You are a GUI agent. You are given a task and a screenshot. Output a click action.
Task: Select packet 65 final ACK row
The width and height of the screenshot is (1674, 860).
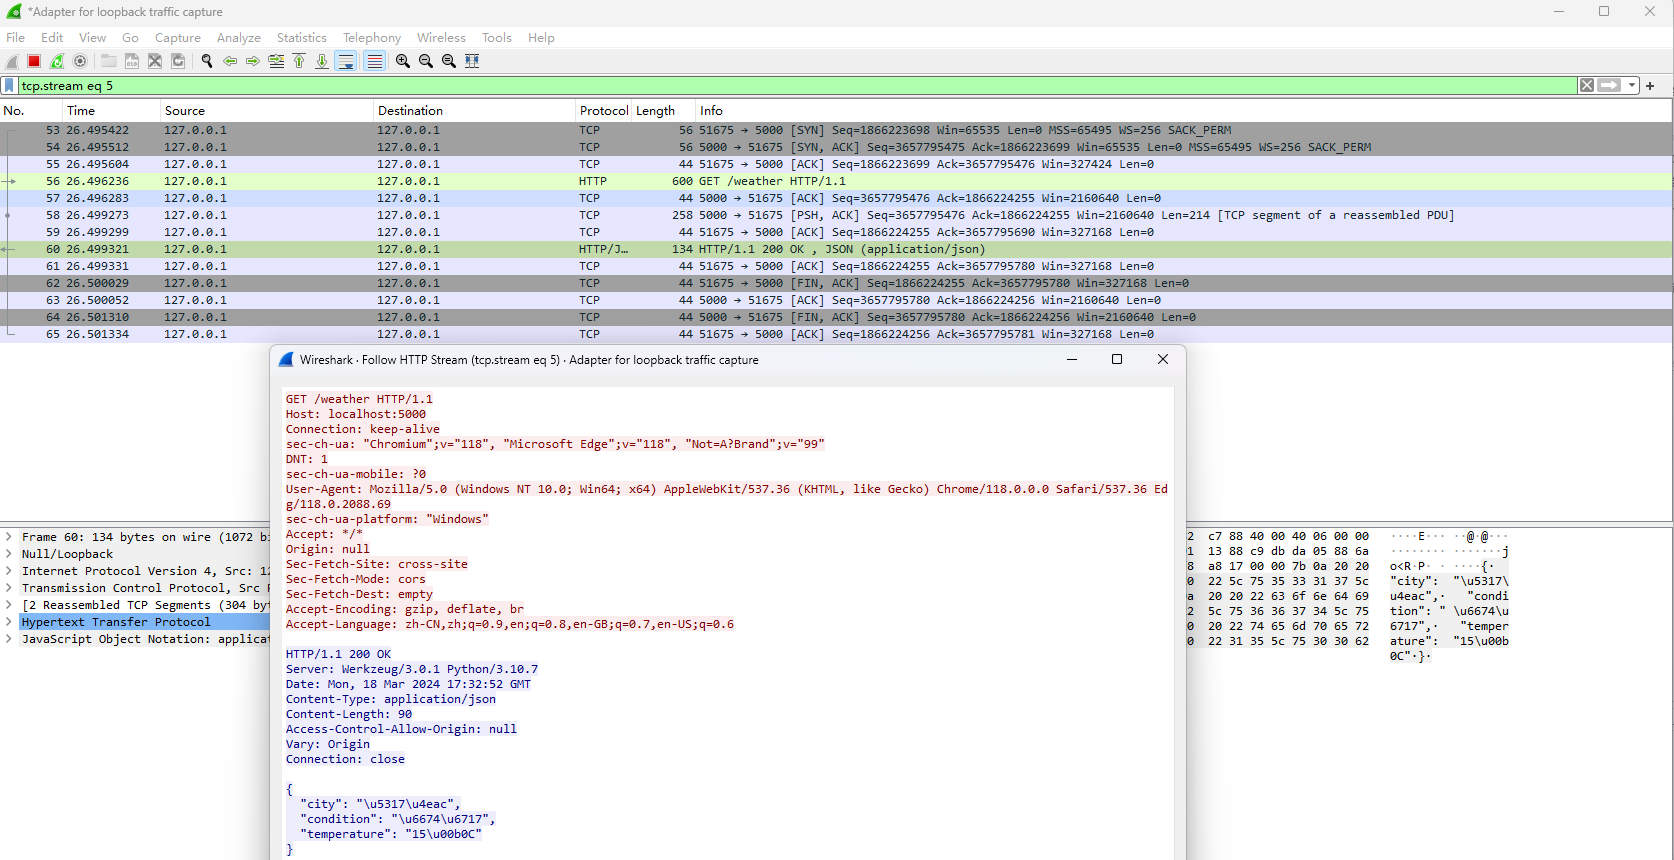836,334
